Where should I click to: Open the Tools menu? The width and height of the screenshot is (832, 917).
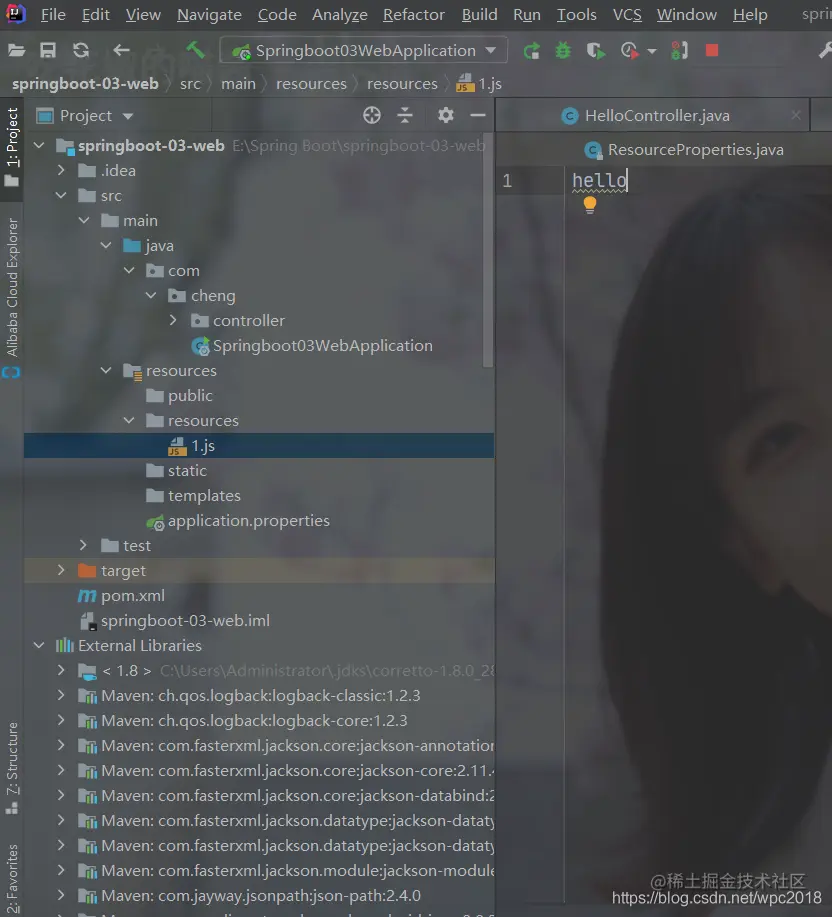pyautogui.click(x=576, y=15)
